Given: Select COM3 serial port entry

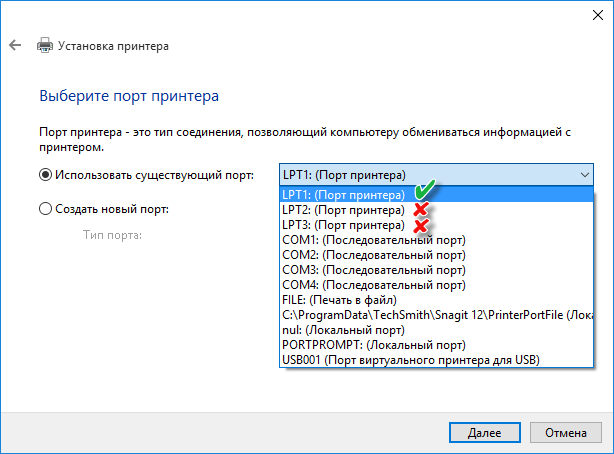Looking at the screenshot, I should pos(373,270).
